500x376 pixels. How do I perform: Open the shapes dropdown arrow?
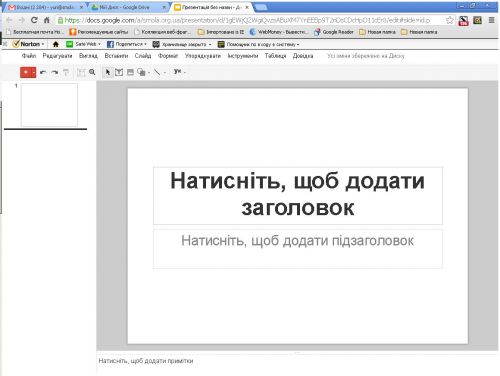(149, 72)
